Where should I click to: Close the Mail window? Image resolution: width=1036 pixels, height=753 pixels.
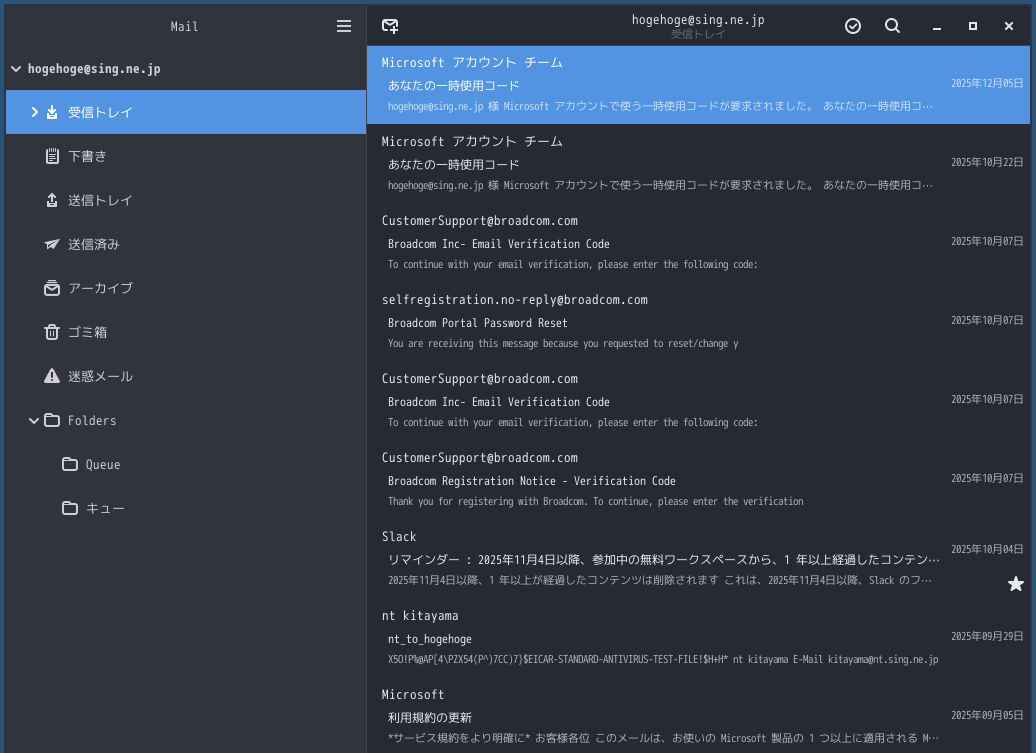1009,26
